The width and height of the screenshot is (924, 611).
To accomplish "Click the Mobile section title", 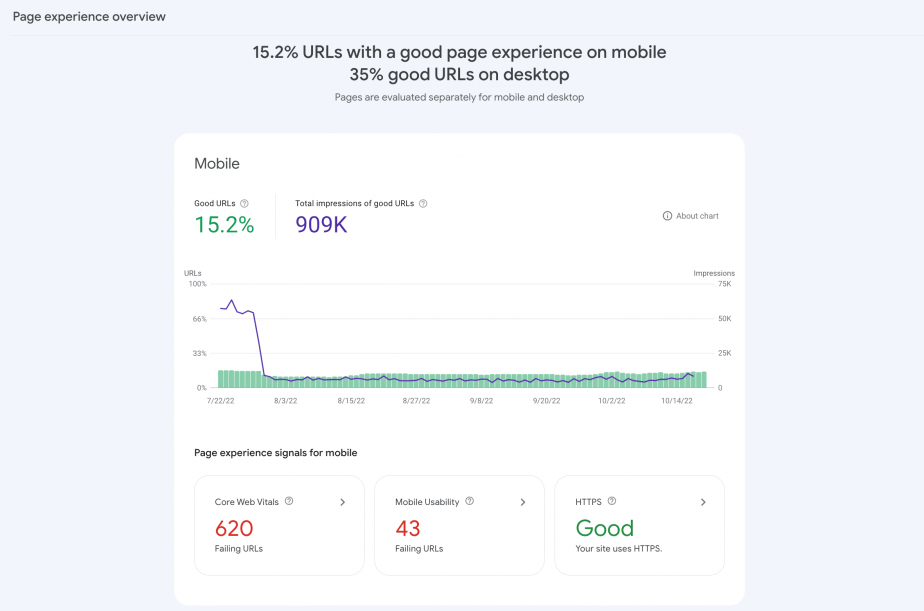I will (217, 164).
